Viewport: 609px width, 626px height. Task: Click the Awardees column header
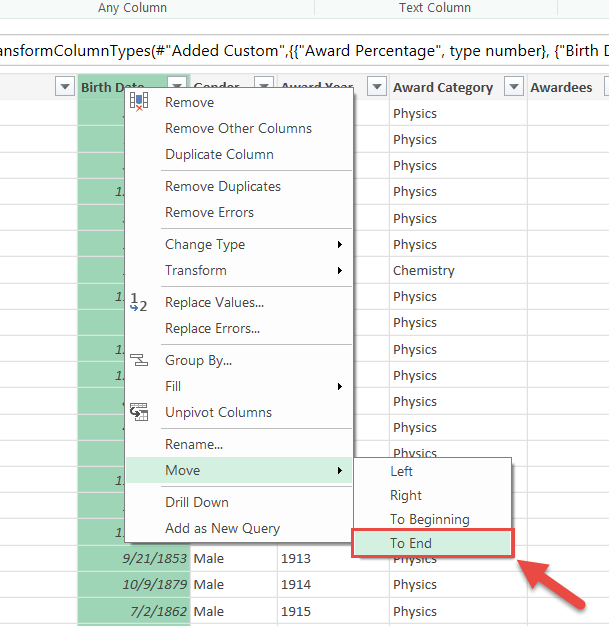coord(561,87)
